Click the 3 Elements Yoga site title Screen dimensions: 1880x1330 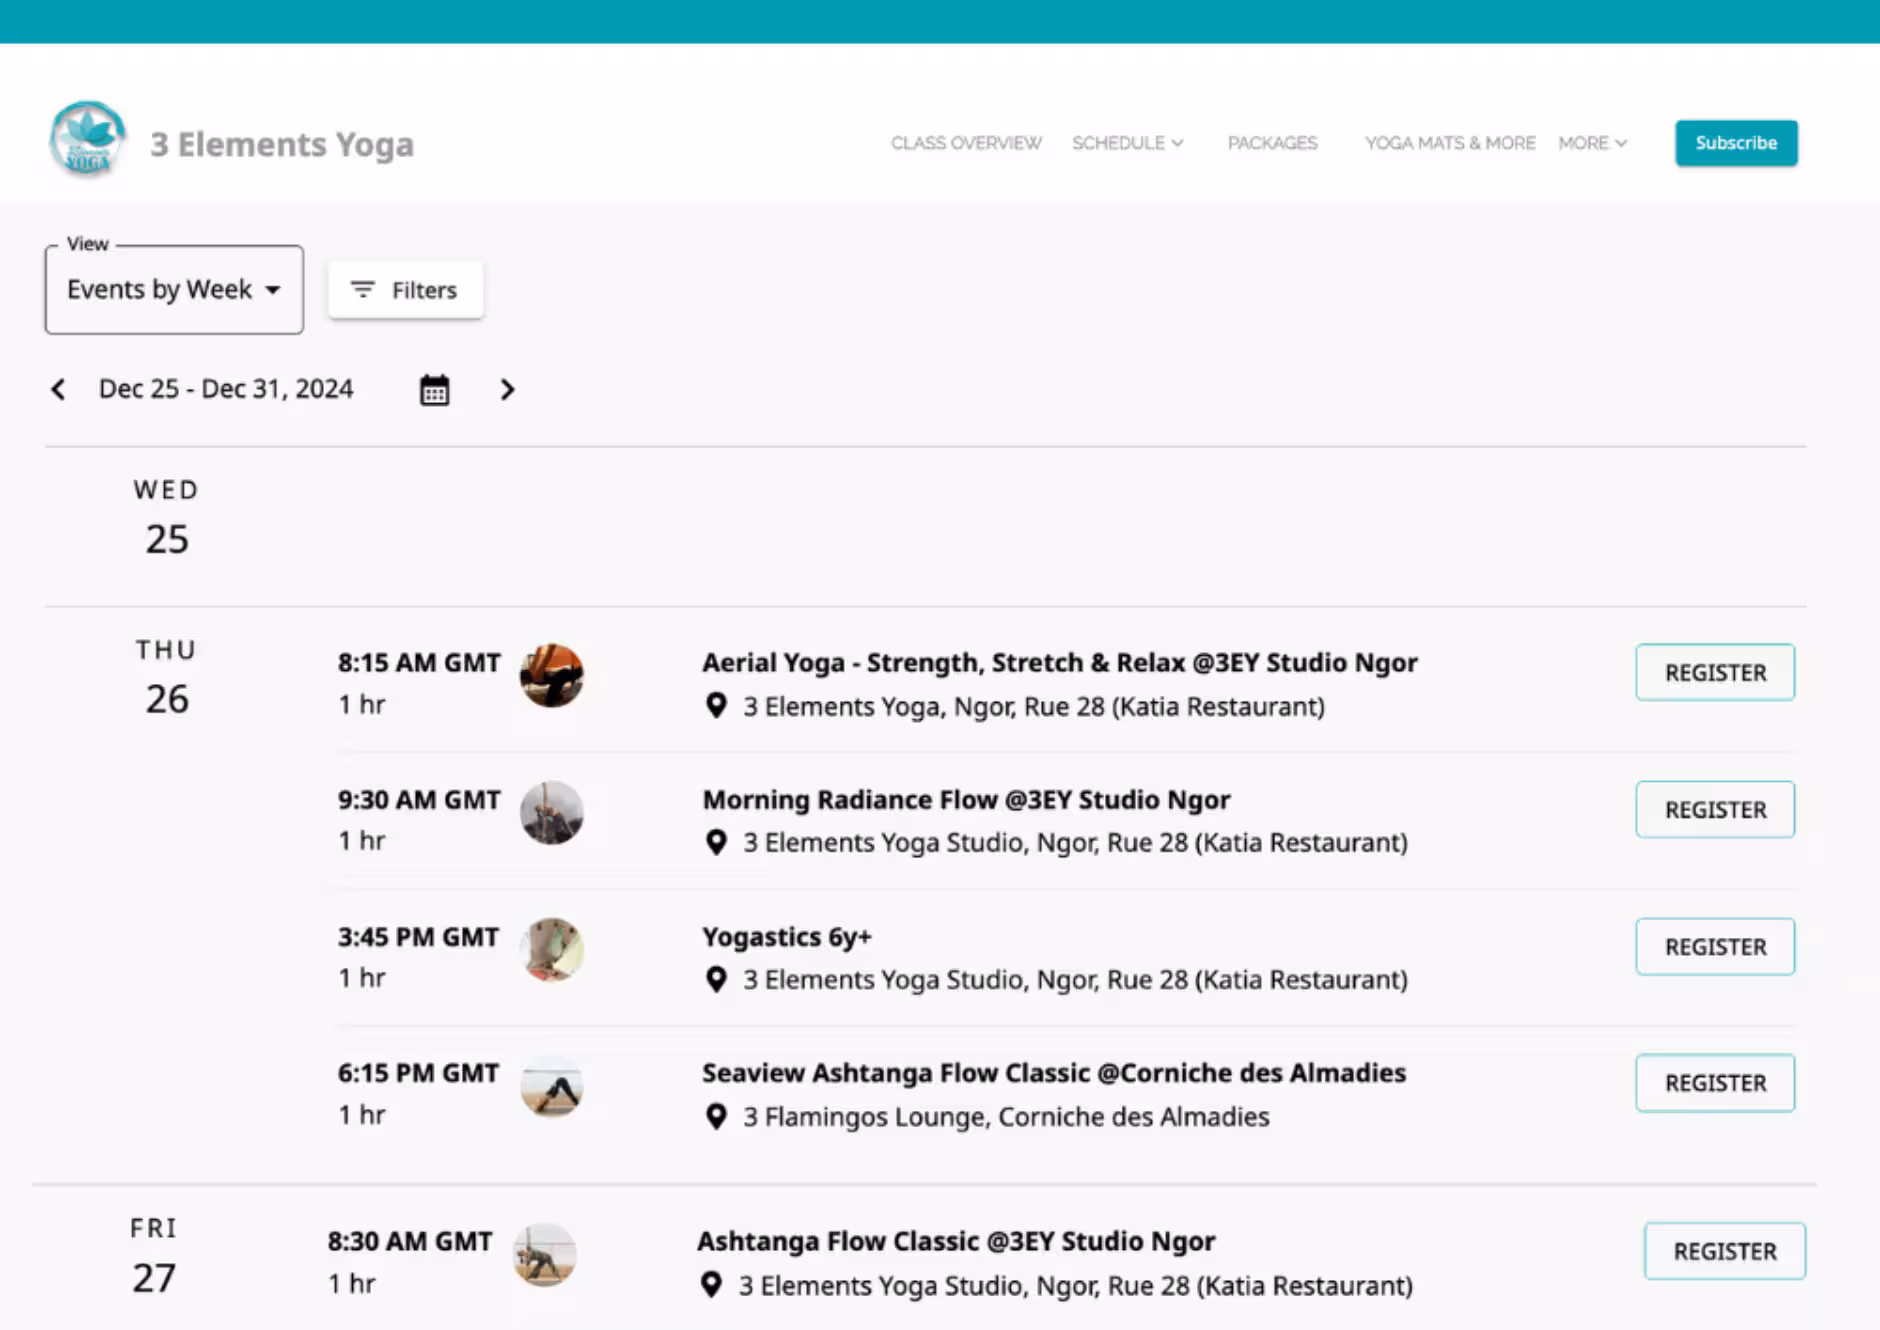click(x=282, y=144)
